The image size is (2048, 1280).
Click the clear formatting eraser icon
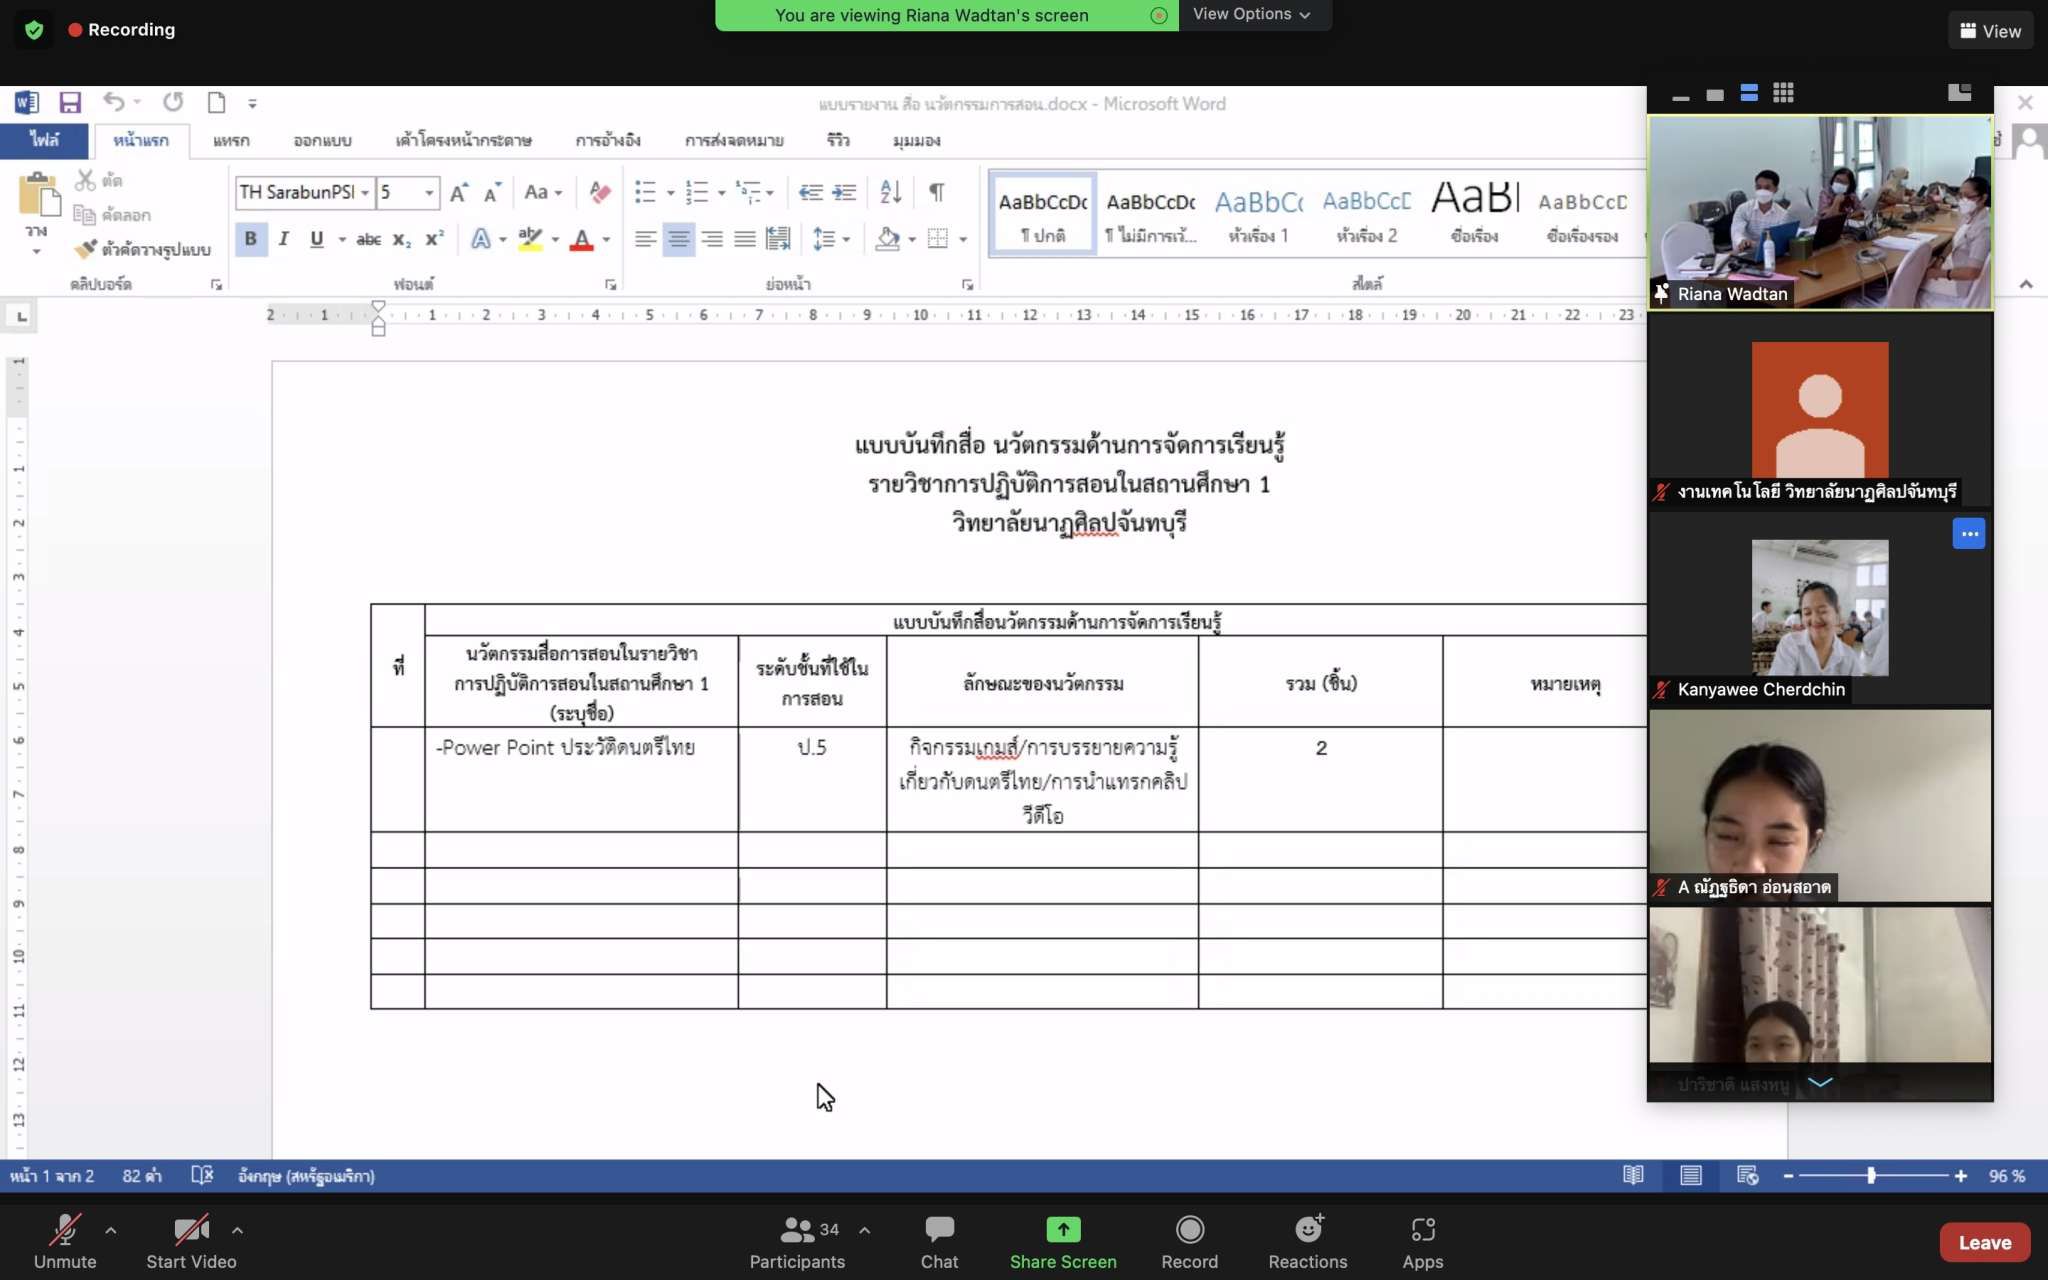600,191
